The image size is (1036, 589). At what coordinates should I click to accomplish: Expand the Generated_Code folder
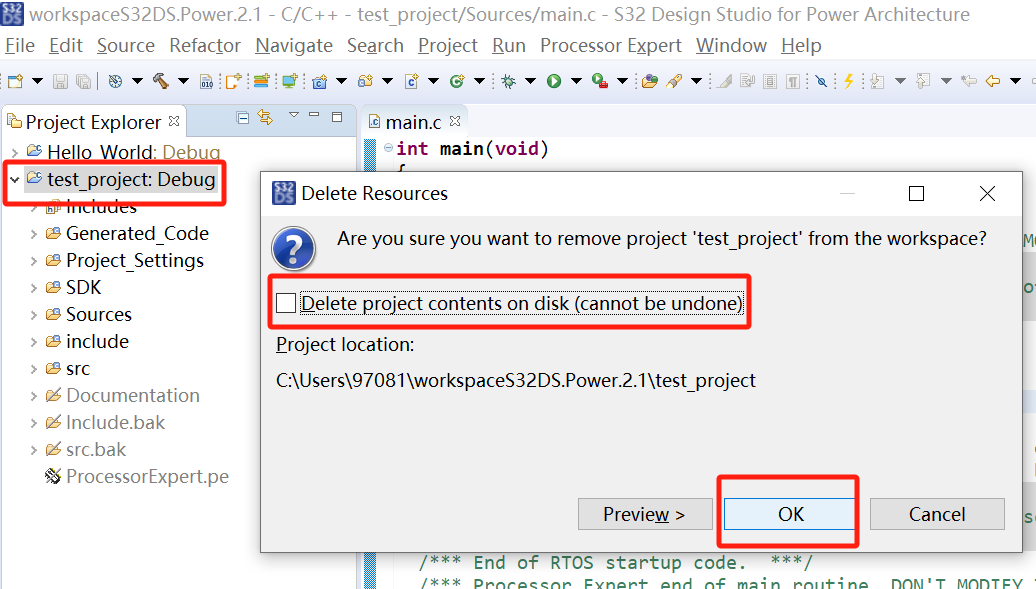[34, 233]
